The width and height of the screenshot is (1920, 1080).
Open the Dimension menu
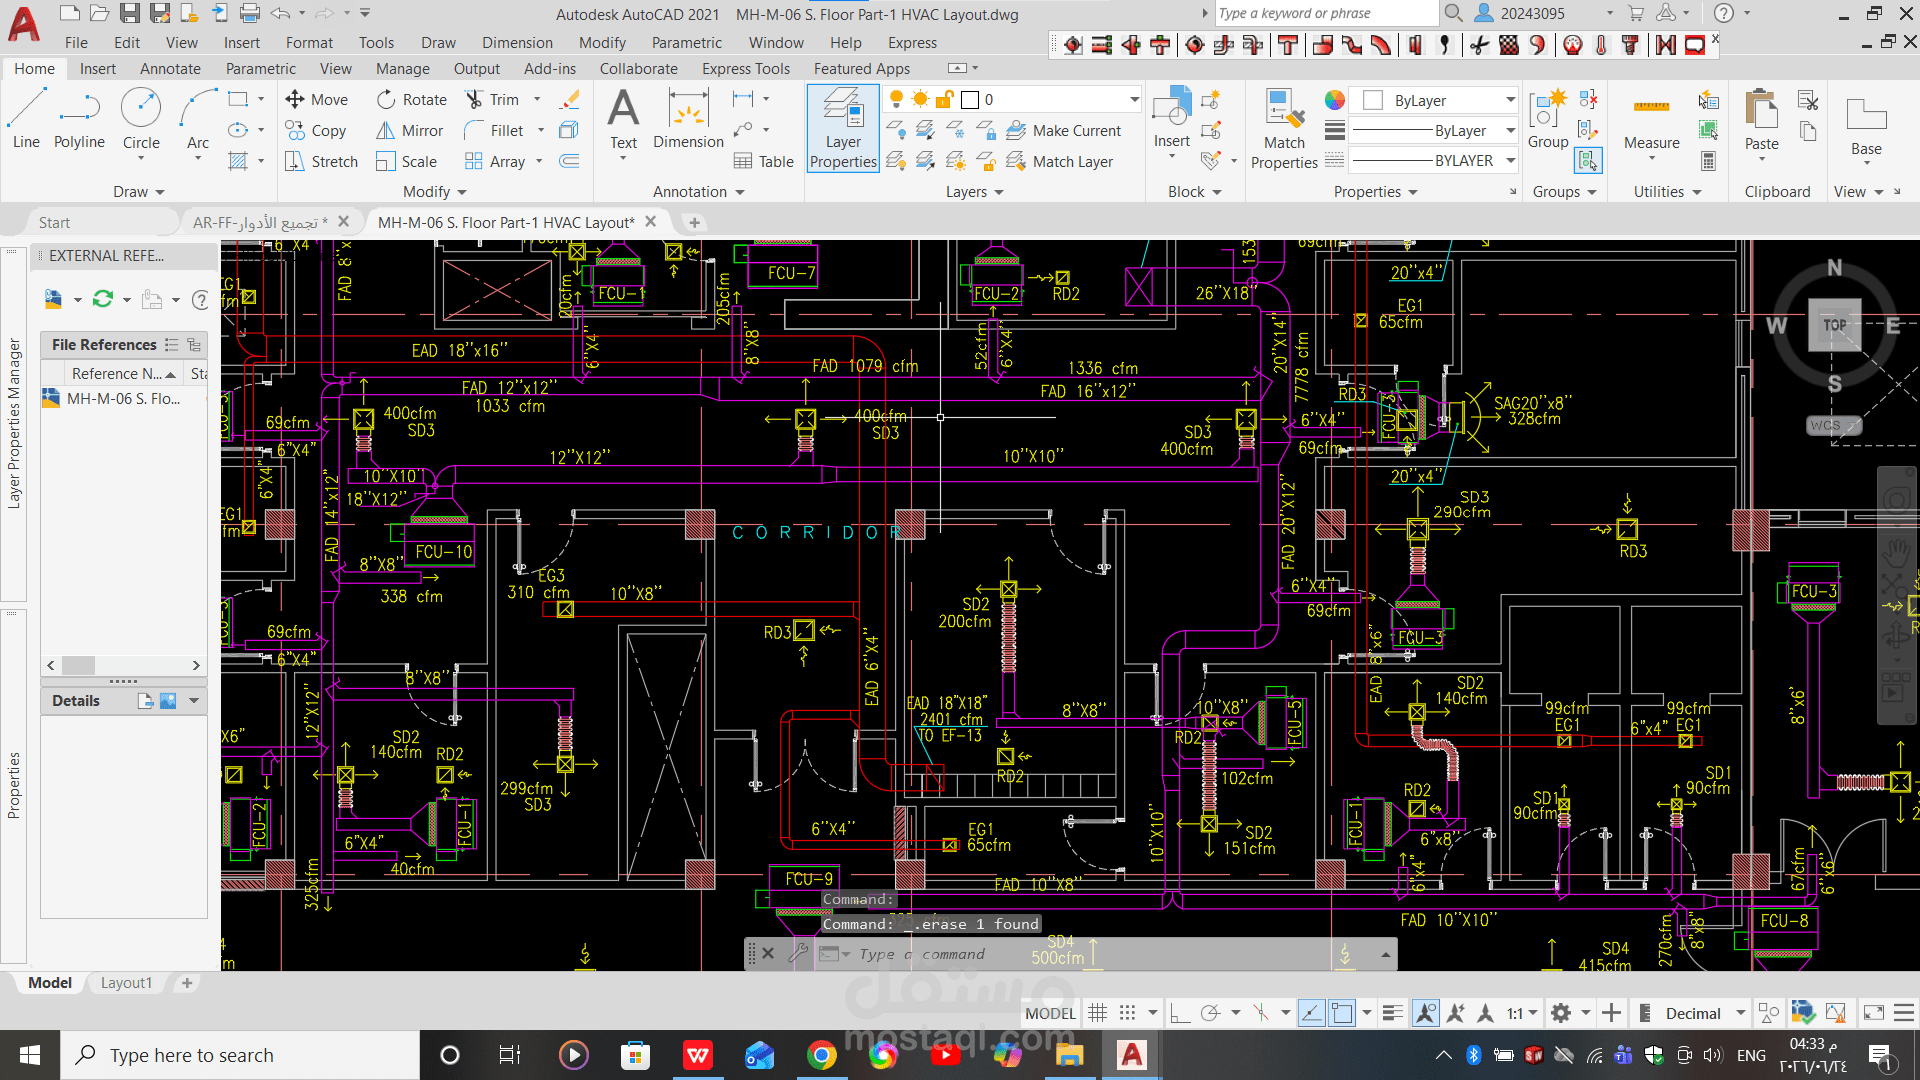click(517, 42)
